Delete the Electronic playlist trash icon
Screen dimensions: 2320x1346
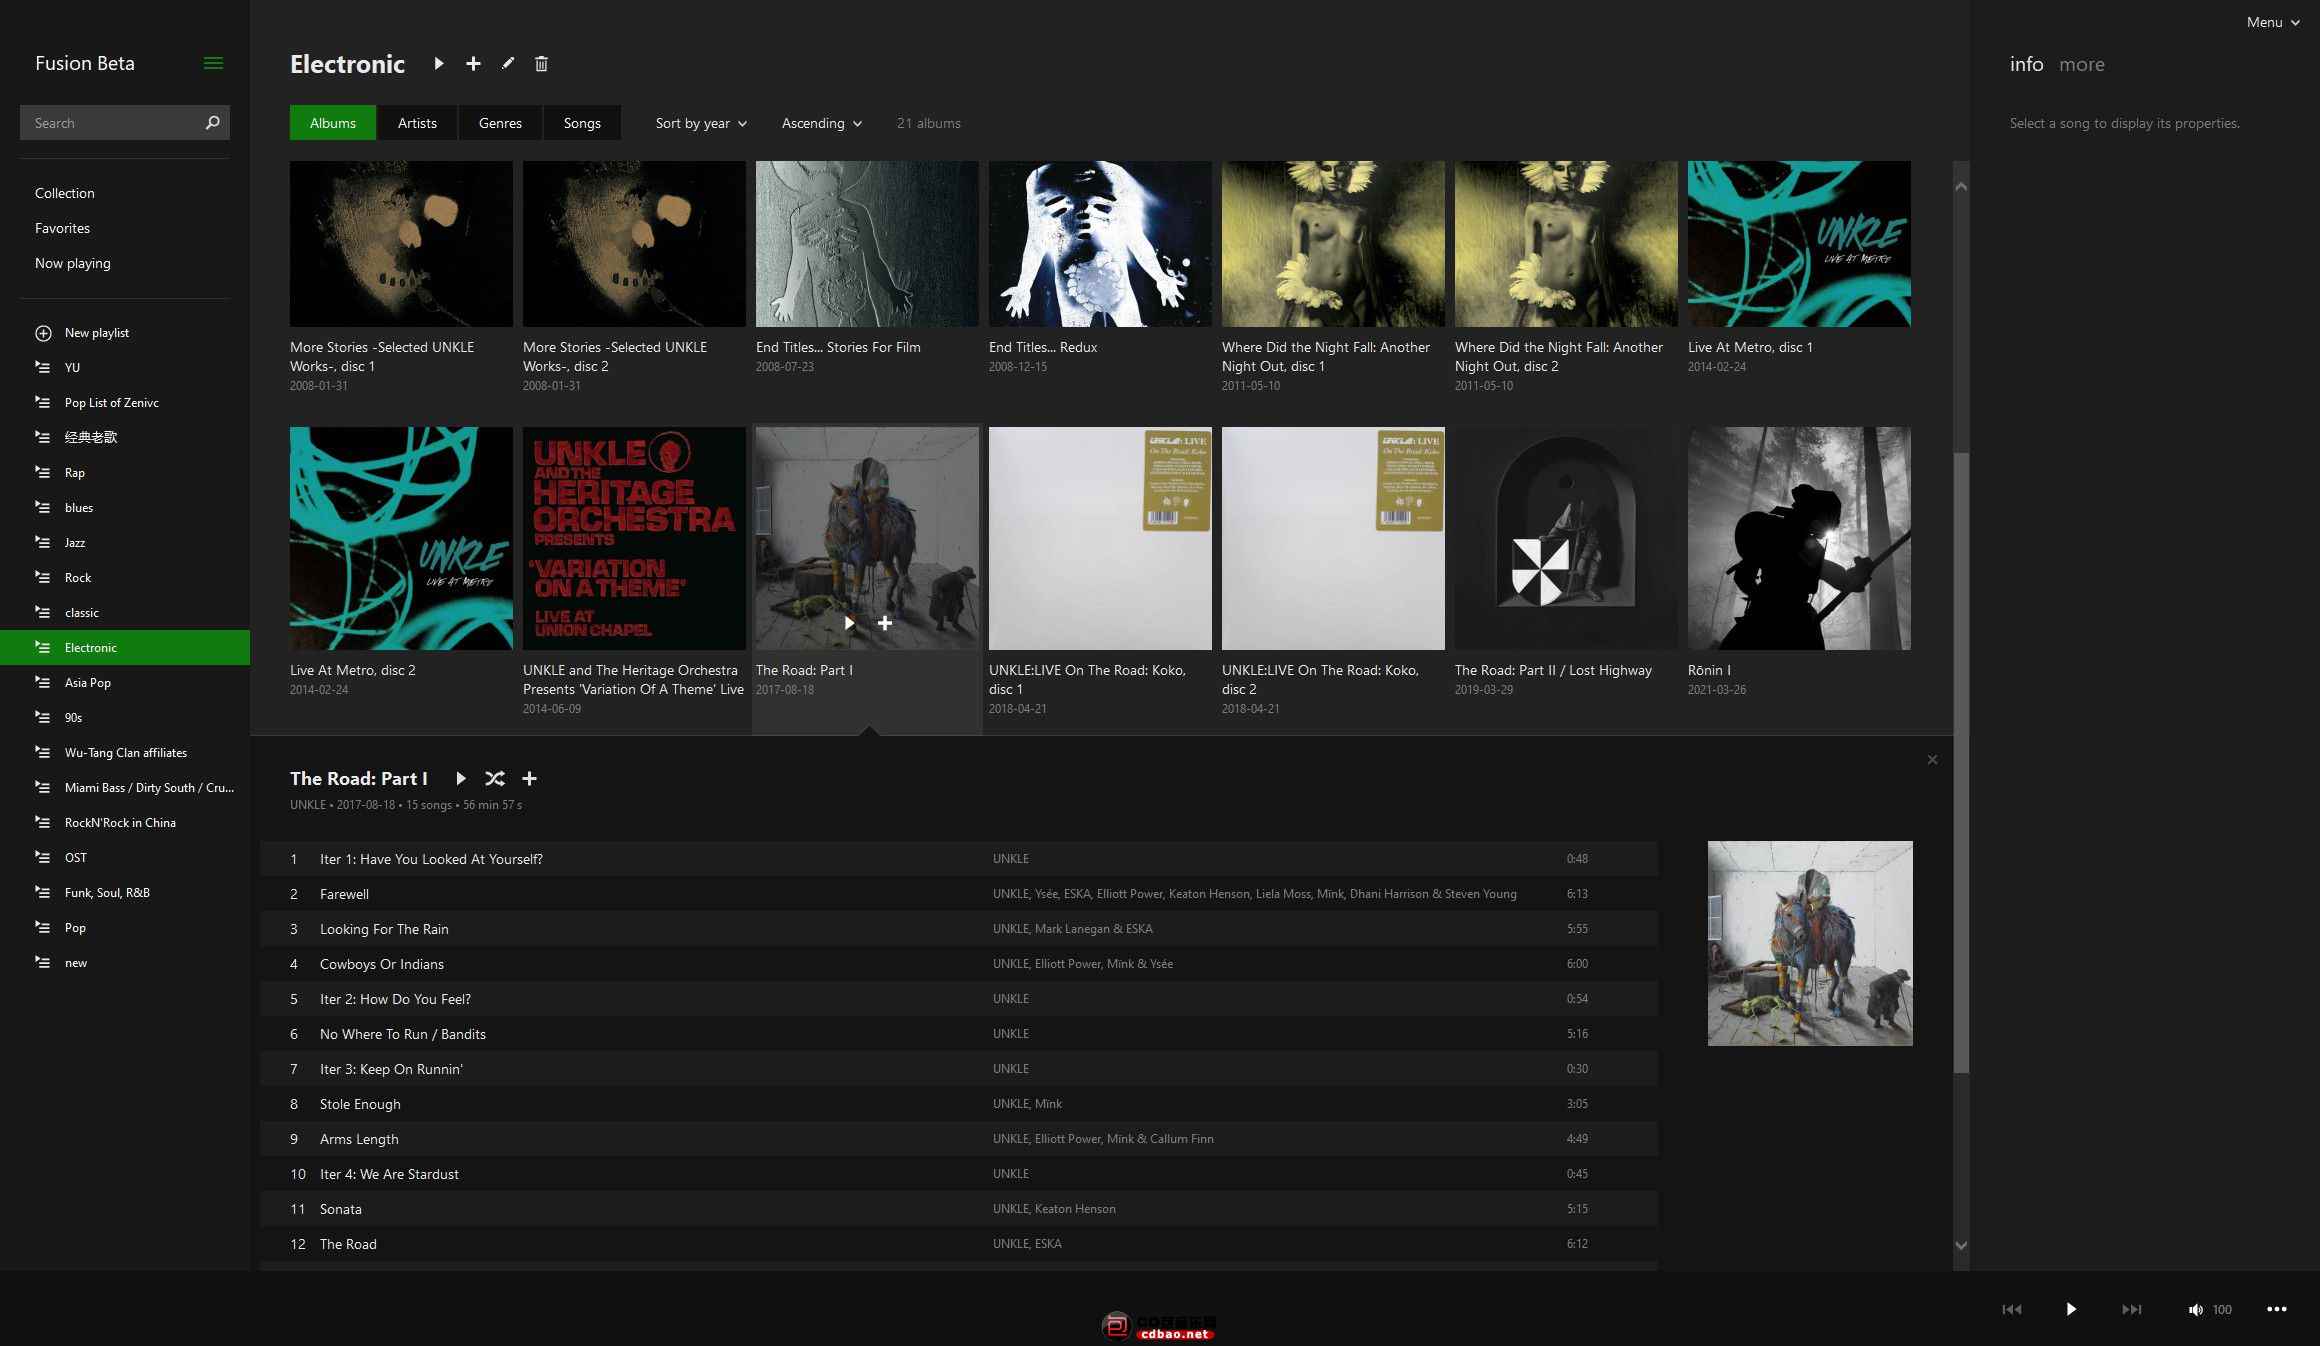[x=541, y=64]
